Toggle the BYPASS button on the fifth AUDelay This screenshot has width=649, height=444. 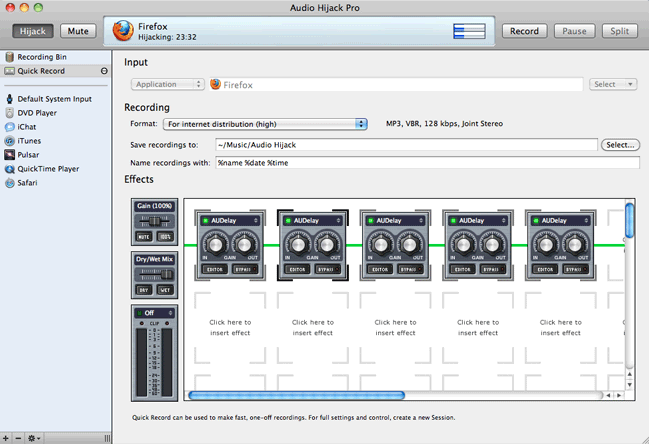tap(574, 269)
